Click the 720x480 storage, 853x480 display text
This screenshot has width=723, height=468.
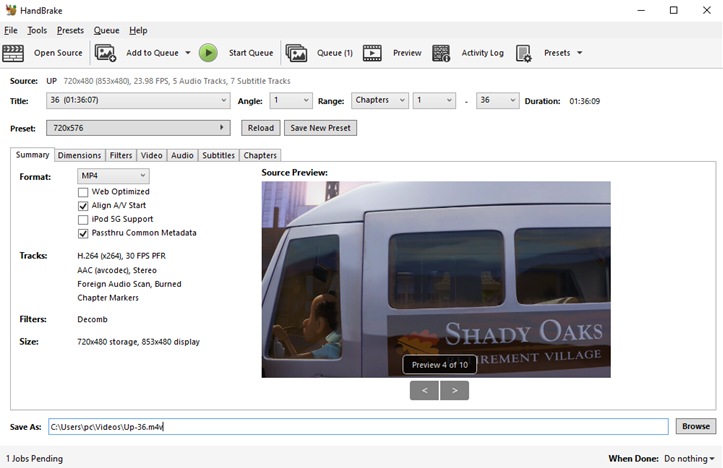(138, 342)
